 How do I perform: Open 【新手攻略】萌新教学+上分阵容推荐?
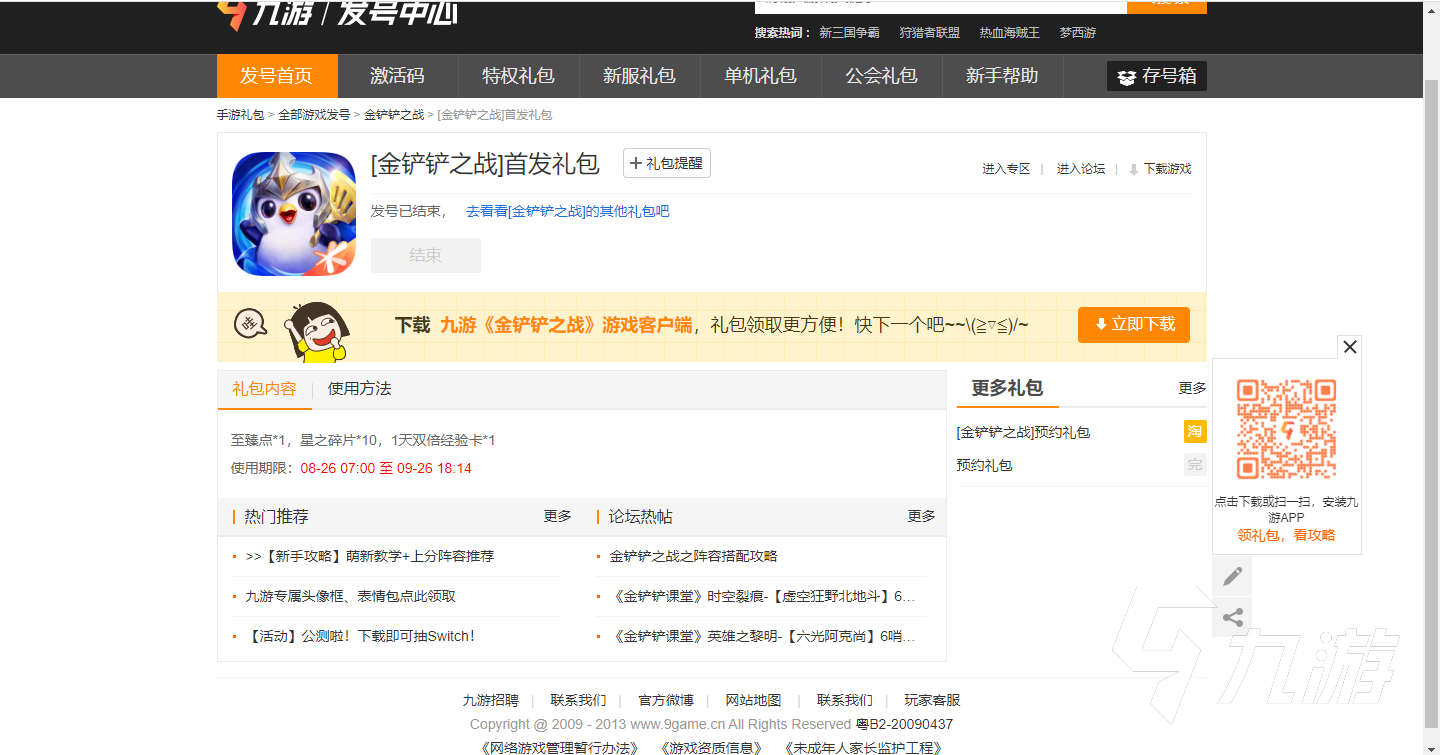pyautogui.click(x=369, y=556)
